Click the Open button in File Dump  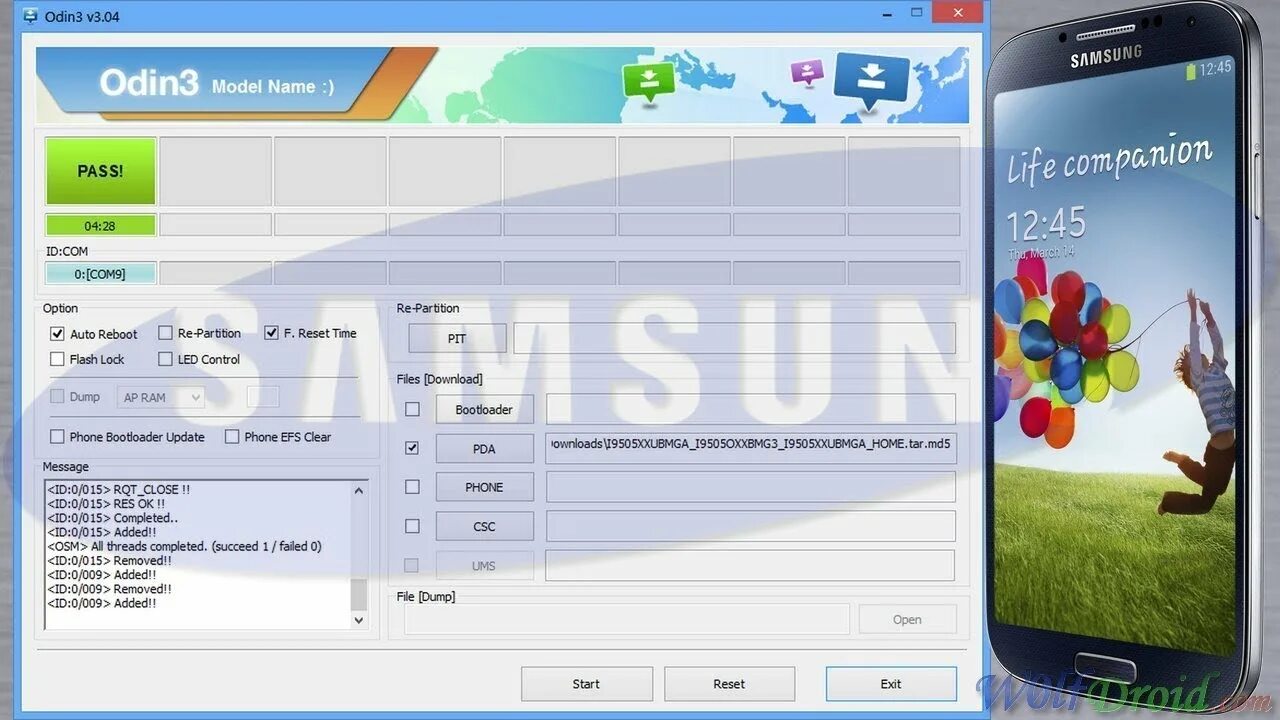(907, 620)
